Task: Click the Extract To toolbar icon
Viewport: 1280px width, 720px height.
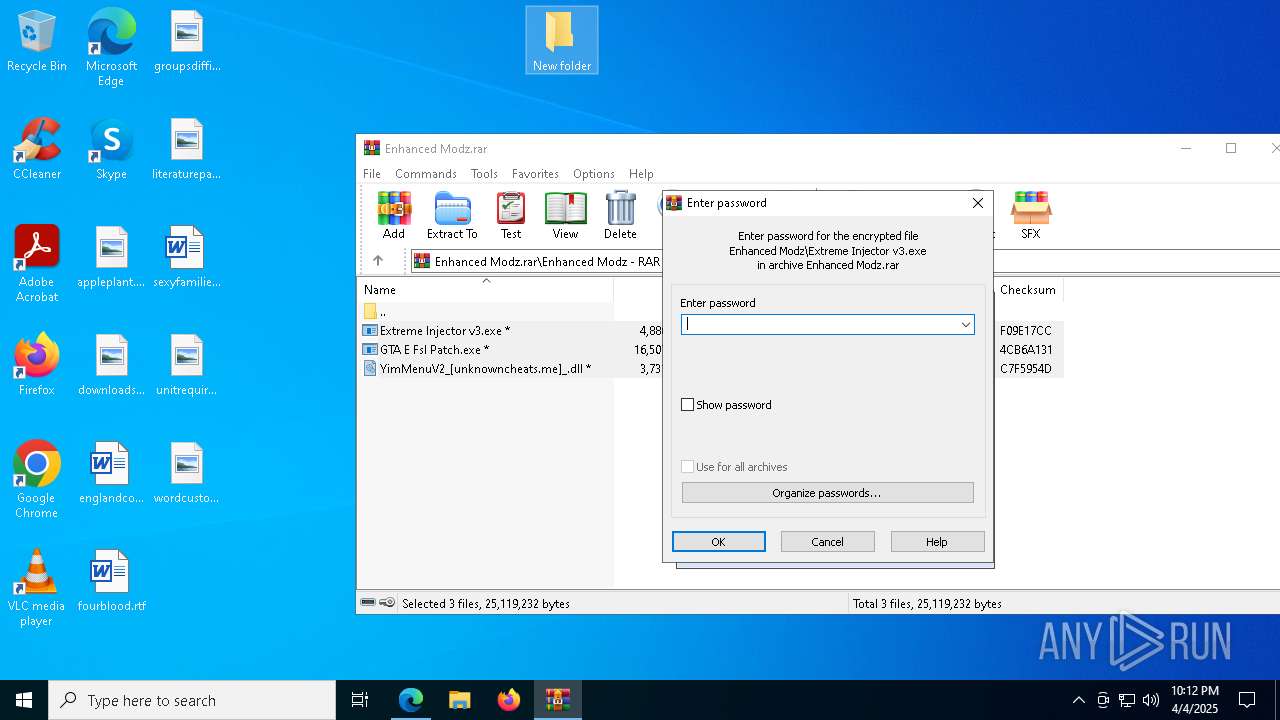Action: (452, 215)
